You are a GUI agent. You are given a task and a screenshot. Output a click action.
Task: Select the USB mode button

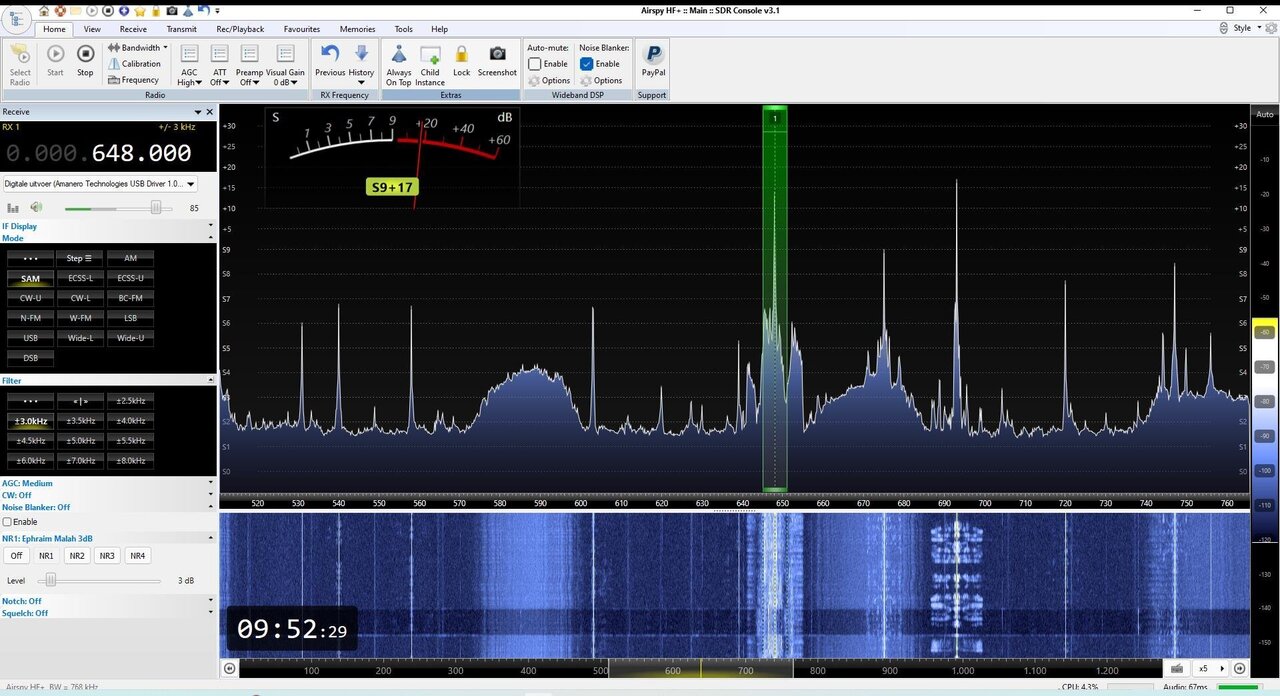31,338
